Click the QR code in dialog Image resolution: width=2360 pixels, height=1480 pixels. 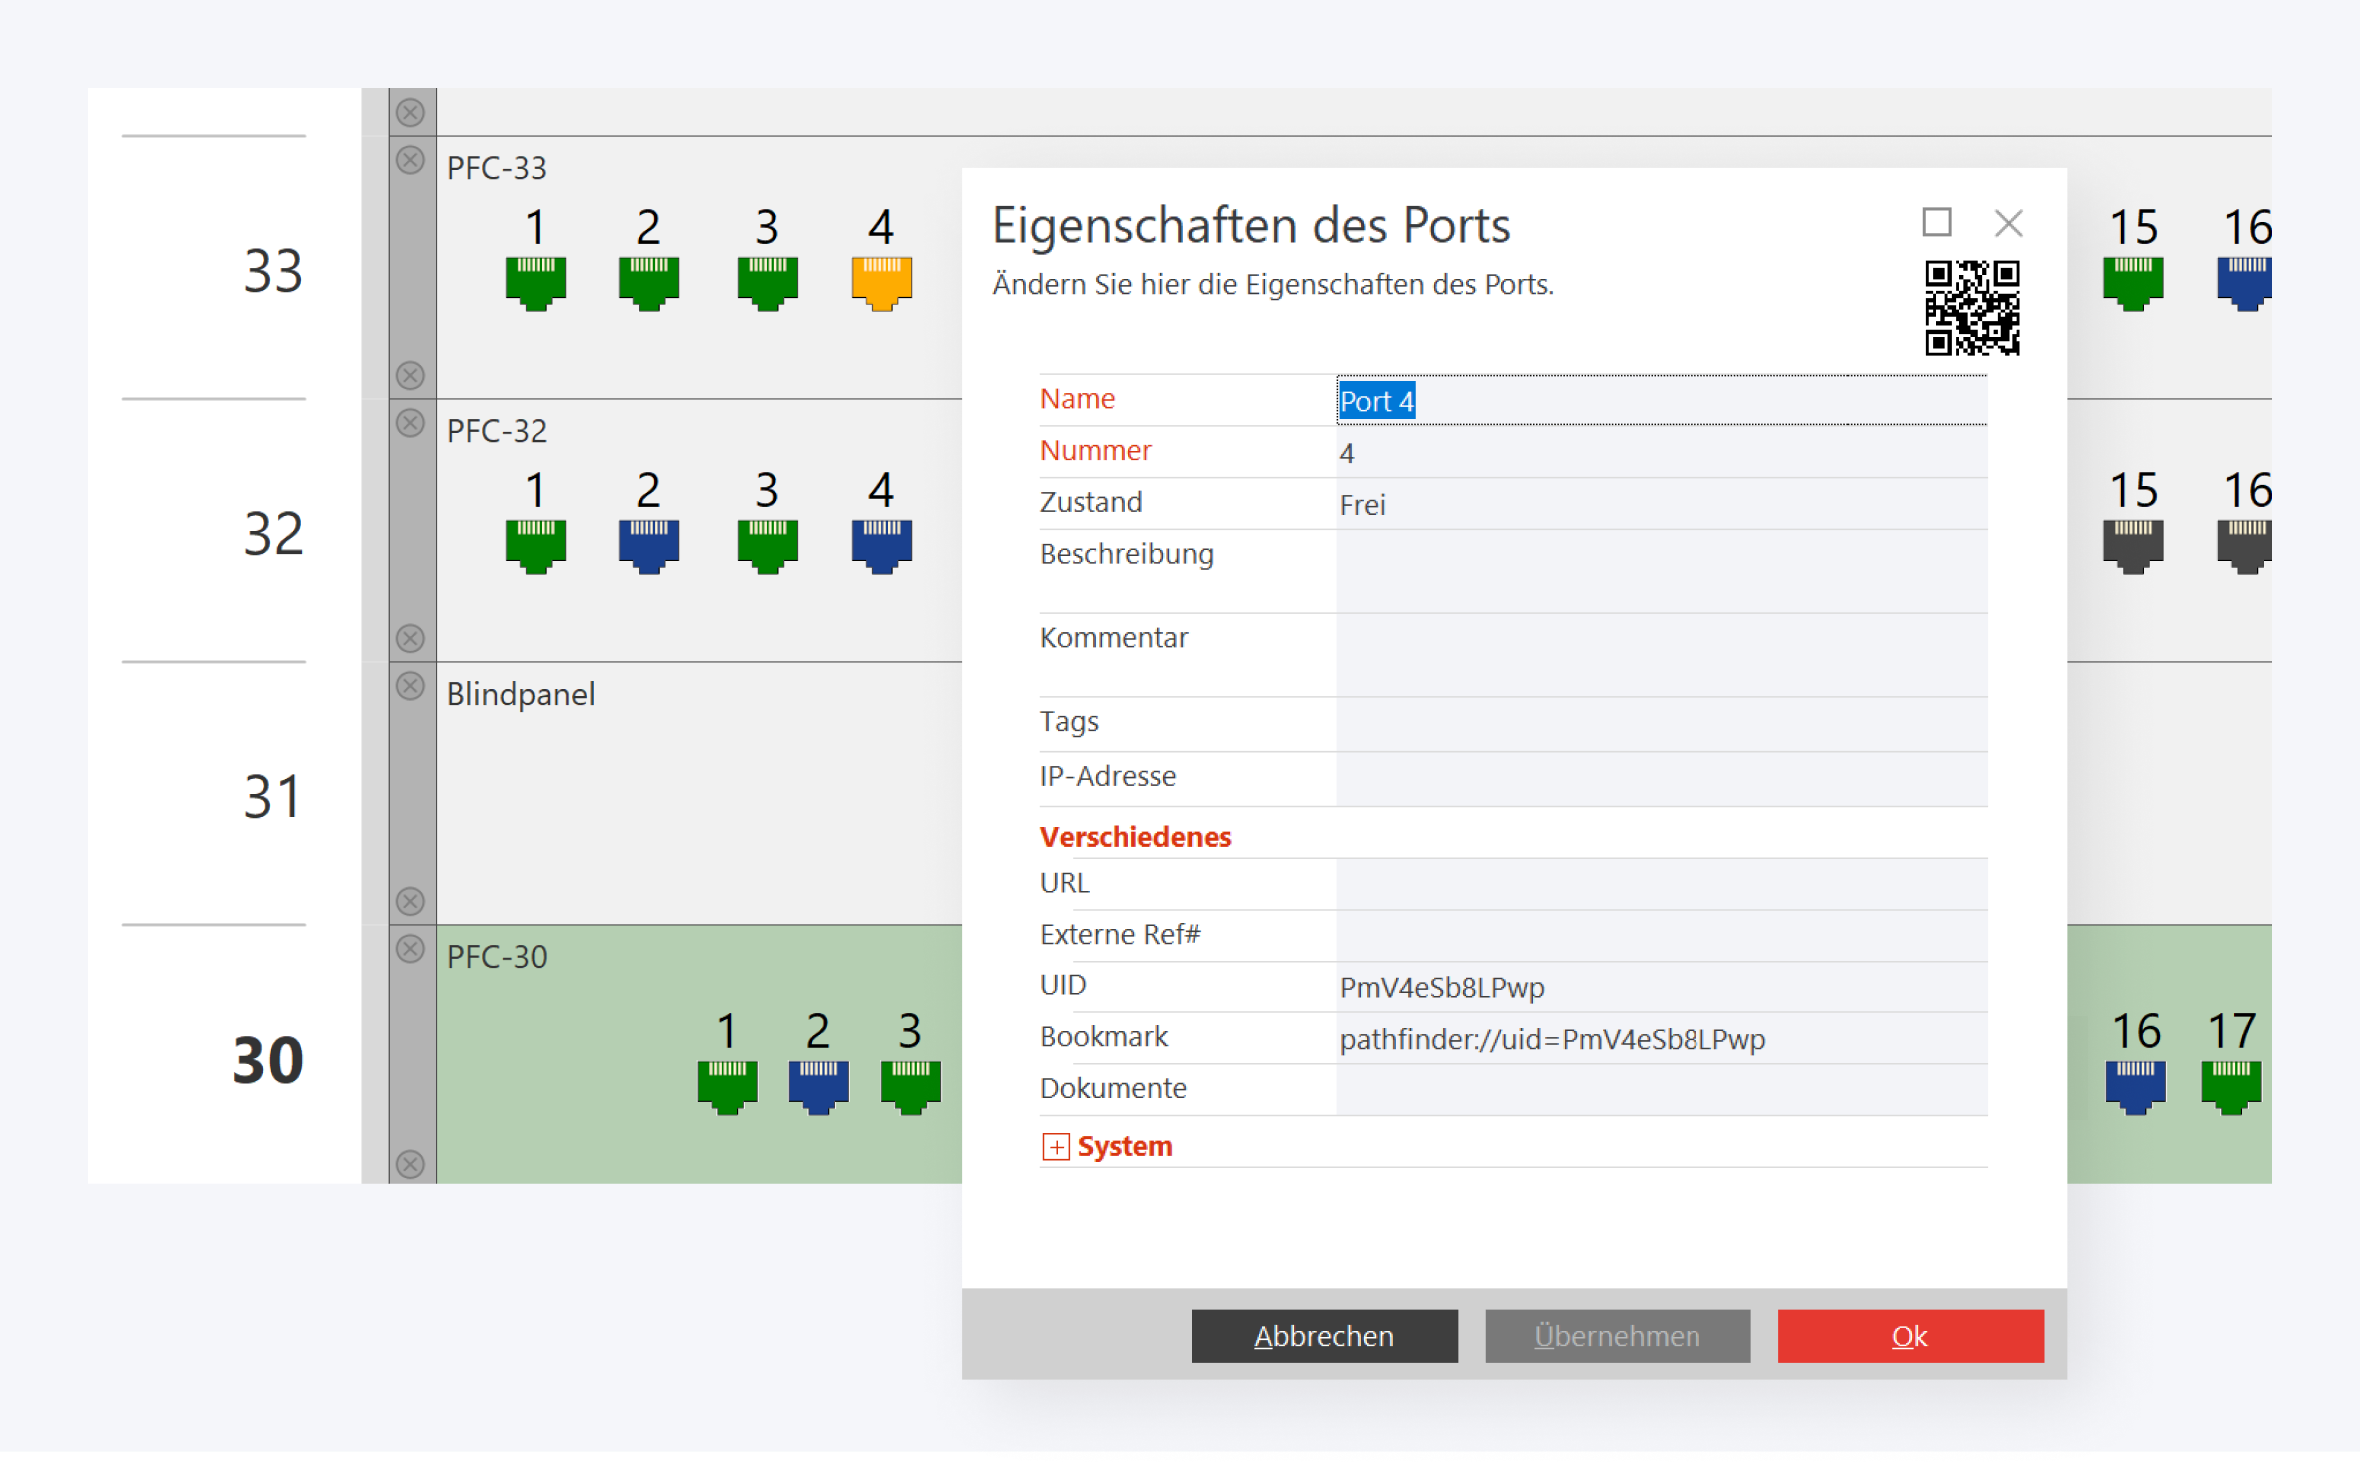tap(1971, 308)
